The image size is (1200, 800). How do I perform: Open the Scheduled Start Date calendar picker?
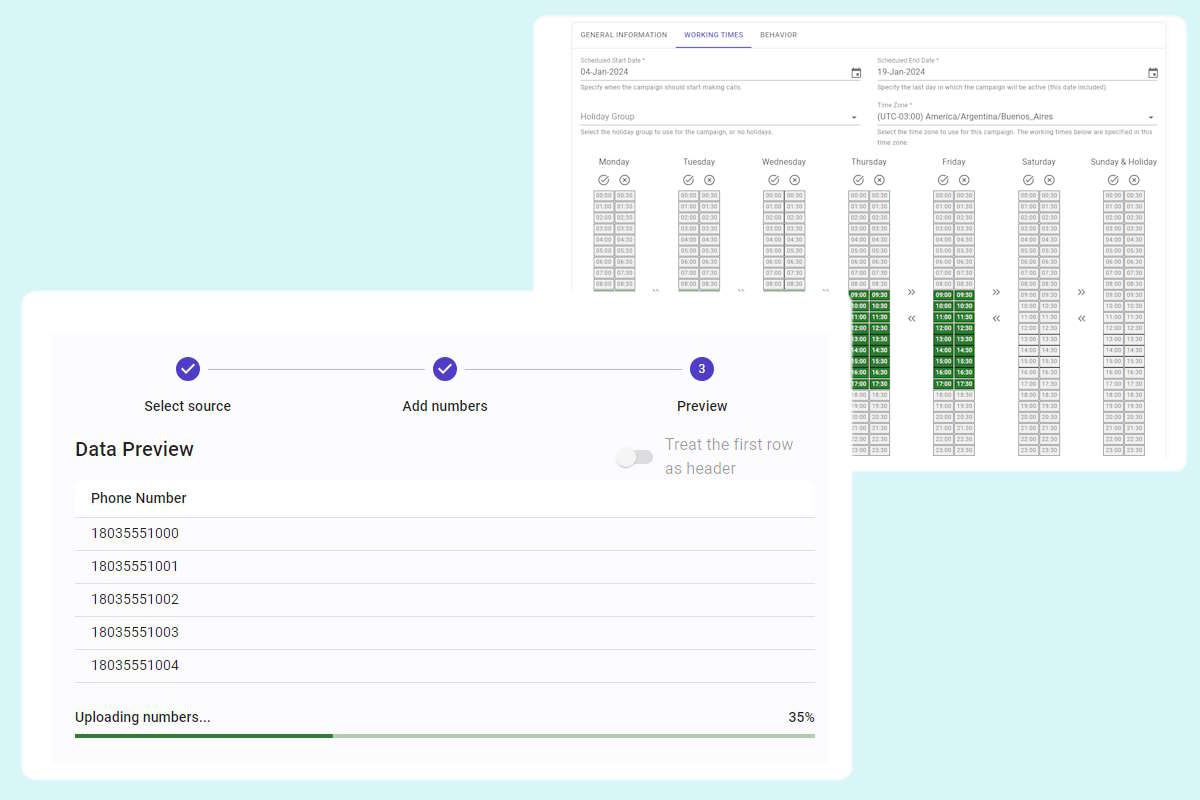coord(855,72)
